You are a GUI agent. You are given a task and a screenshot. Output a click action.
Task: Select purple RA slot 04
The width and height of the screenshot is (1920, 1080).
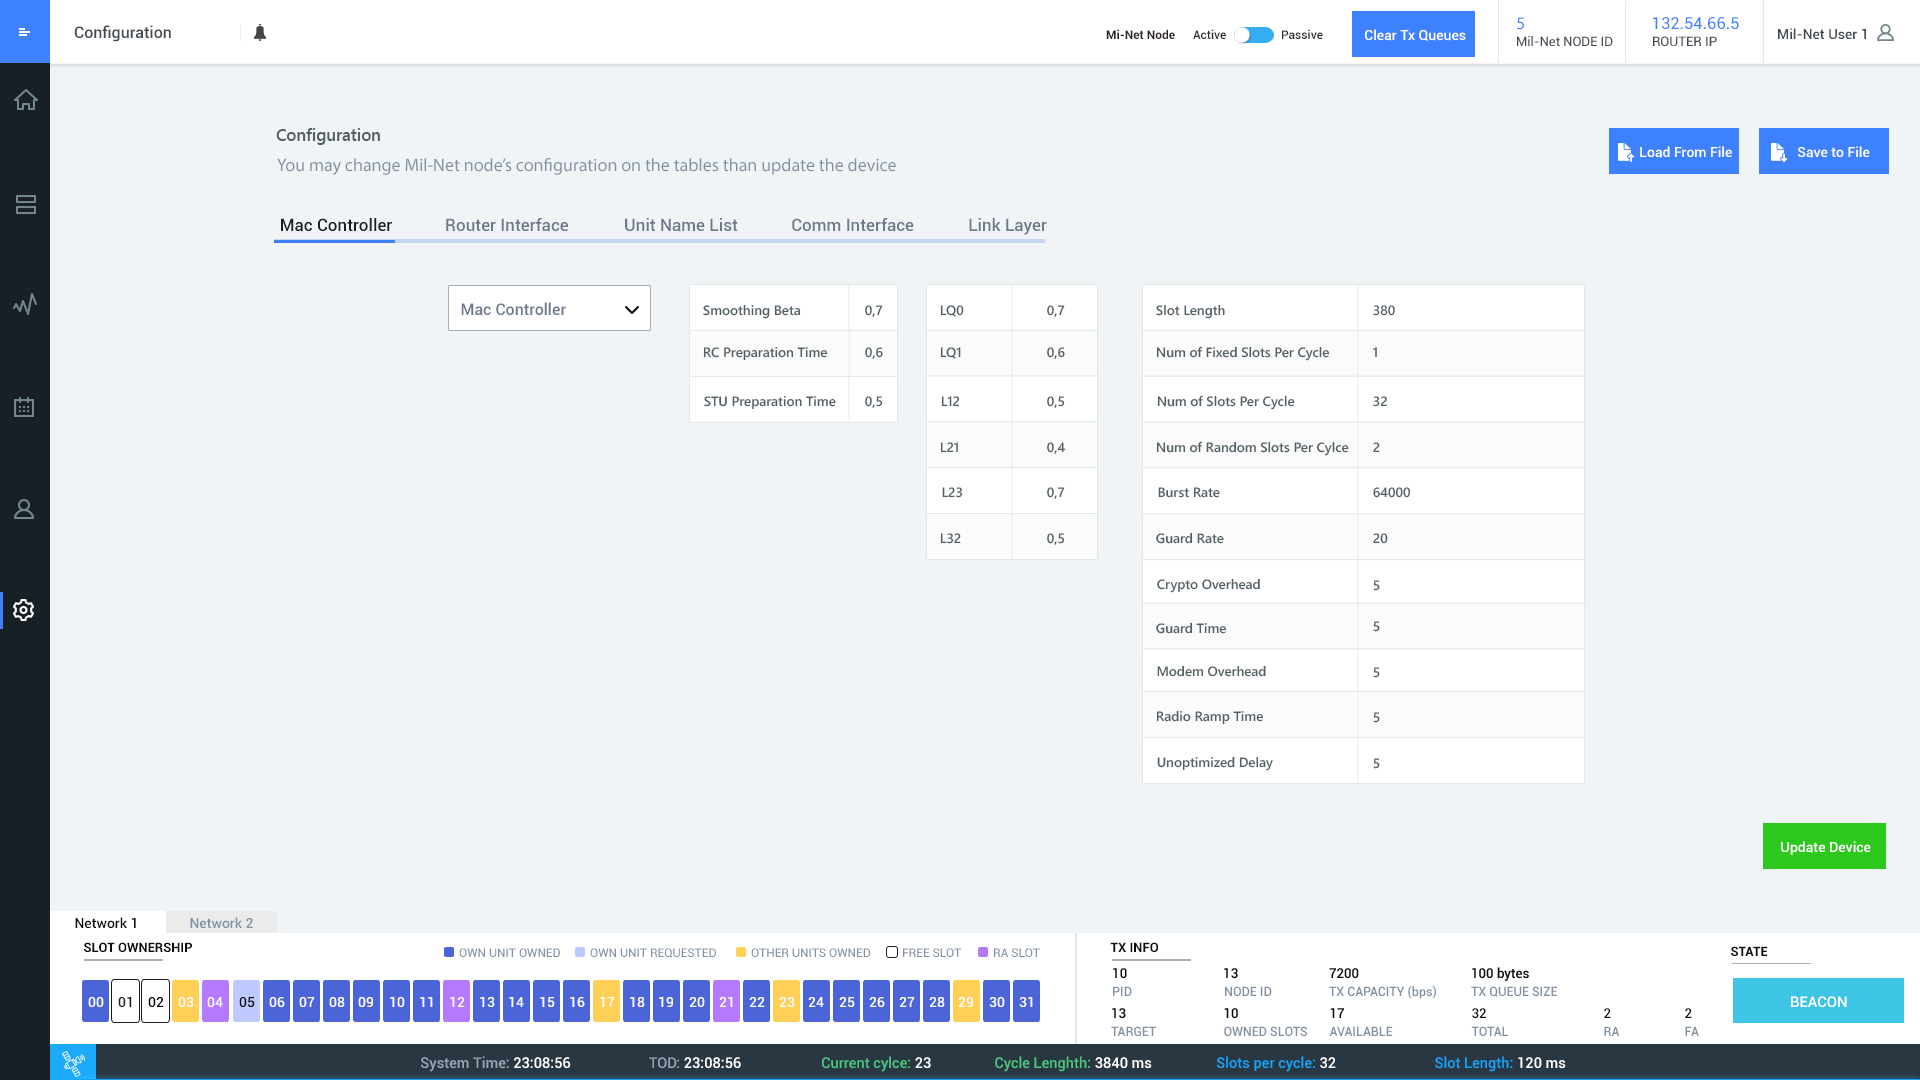click(x=216, y=1001)
